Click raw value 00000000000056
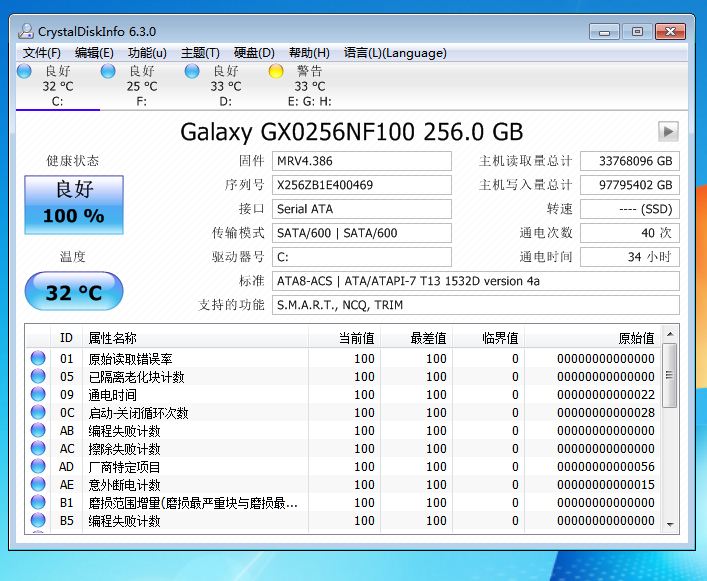Image resolution: width=707 pixels, height=581 pixels. (606, 467)
